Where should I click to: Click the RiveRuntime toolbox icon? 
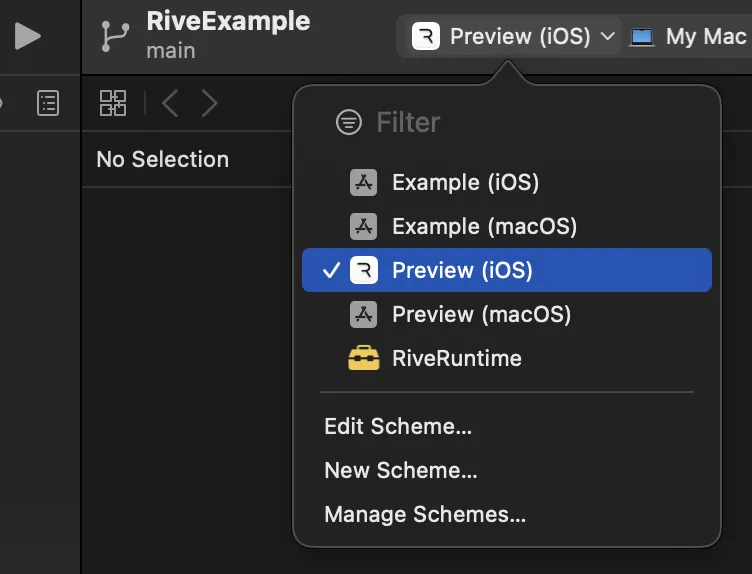(x=364, y=358)
